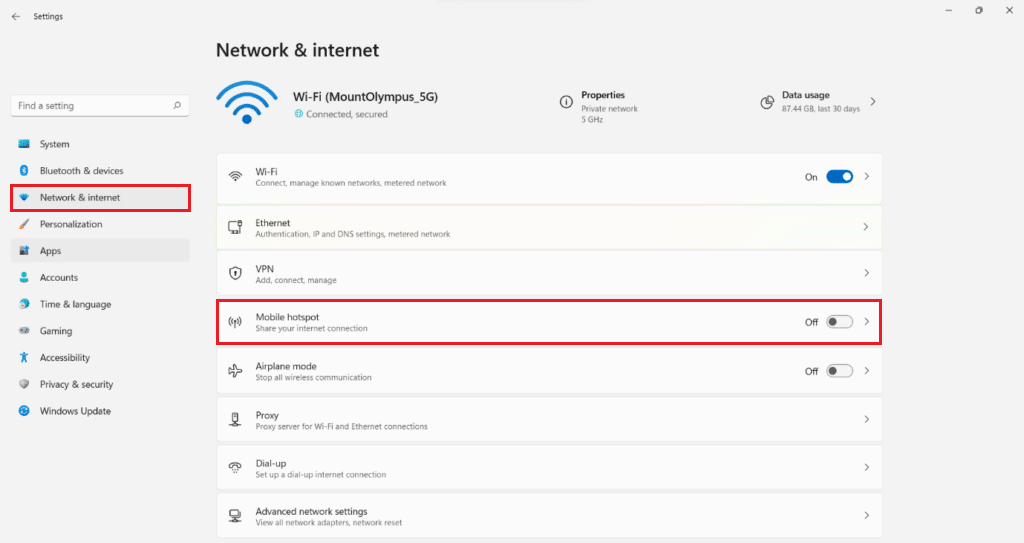
Task: Click the Proxy server icon
Action: click(235, 420)
